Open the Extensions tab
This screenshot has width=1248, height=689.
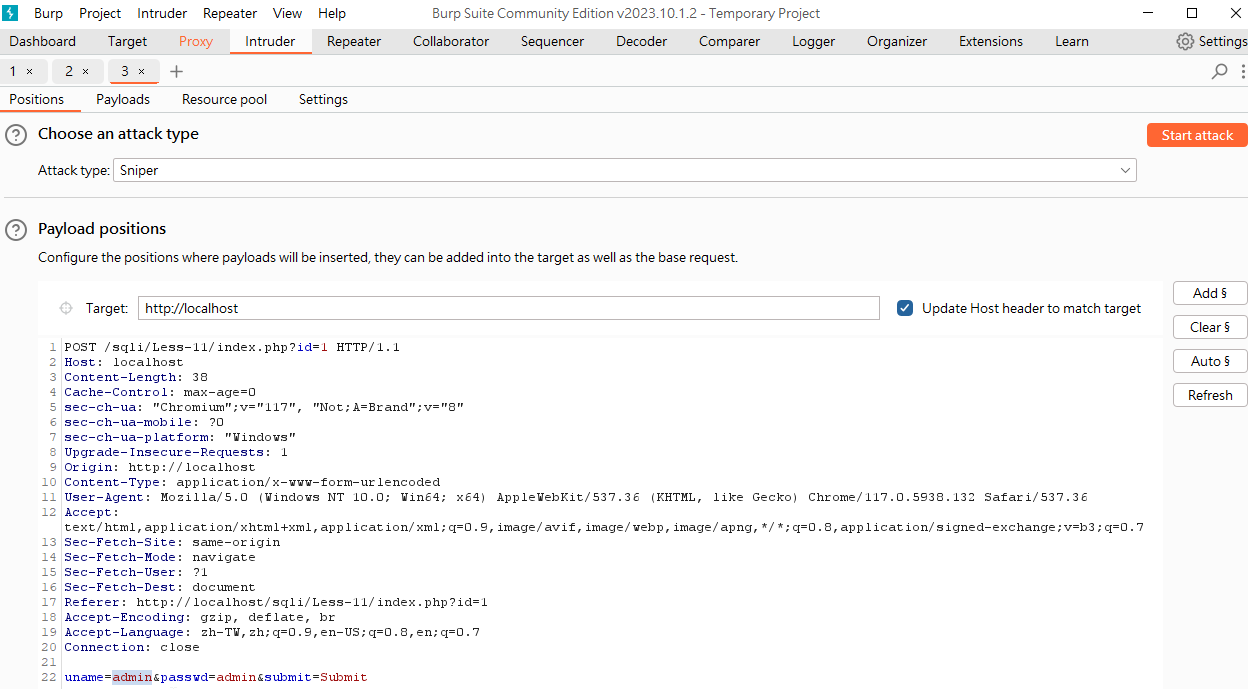coord(991,41)
